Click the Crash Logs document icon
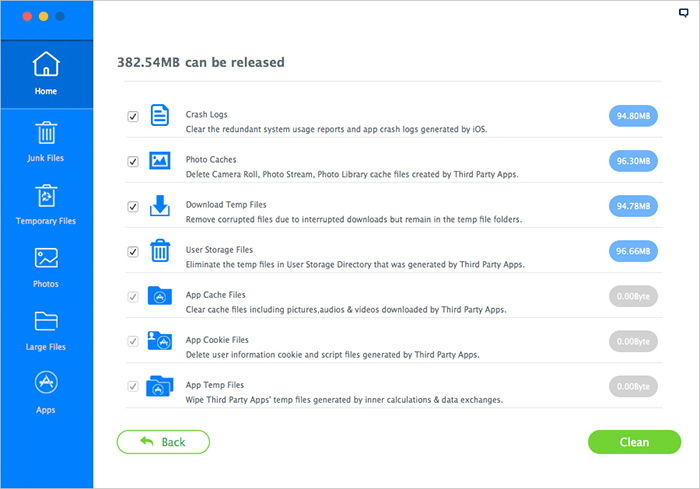 click(160, 115)
